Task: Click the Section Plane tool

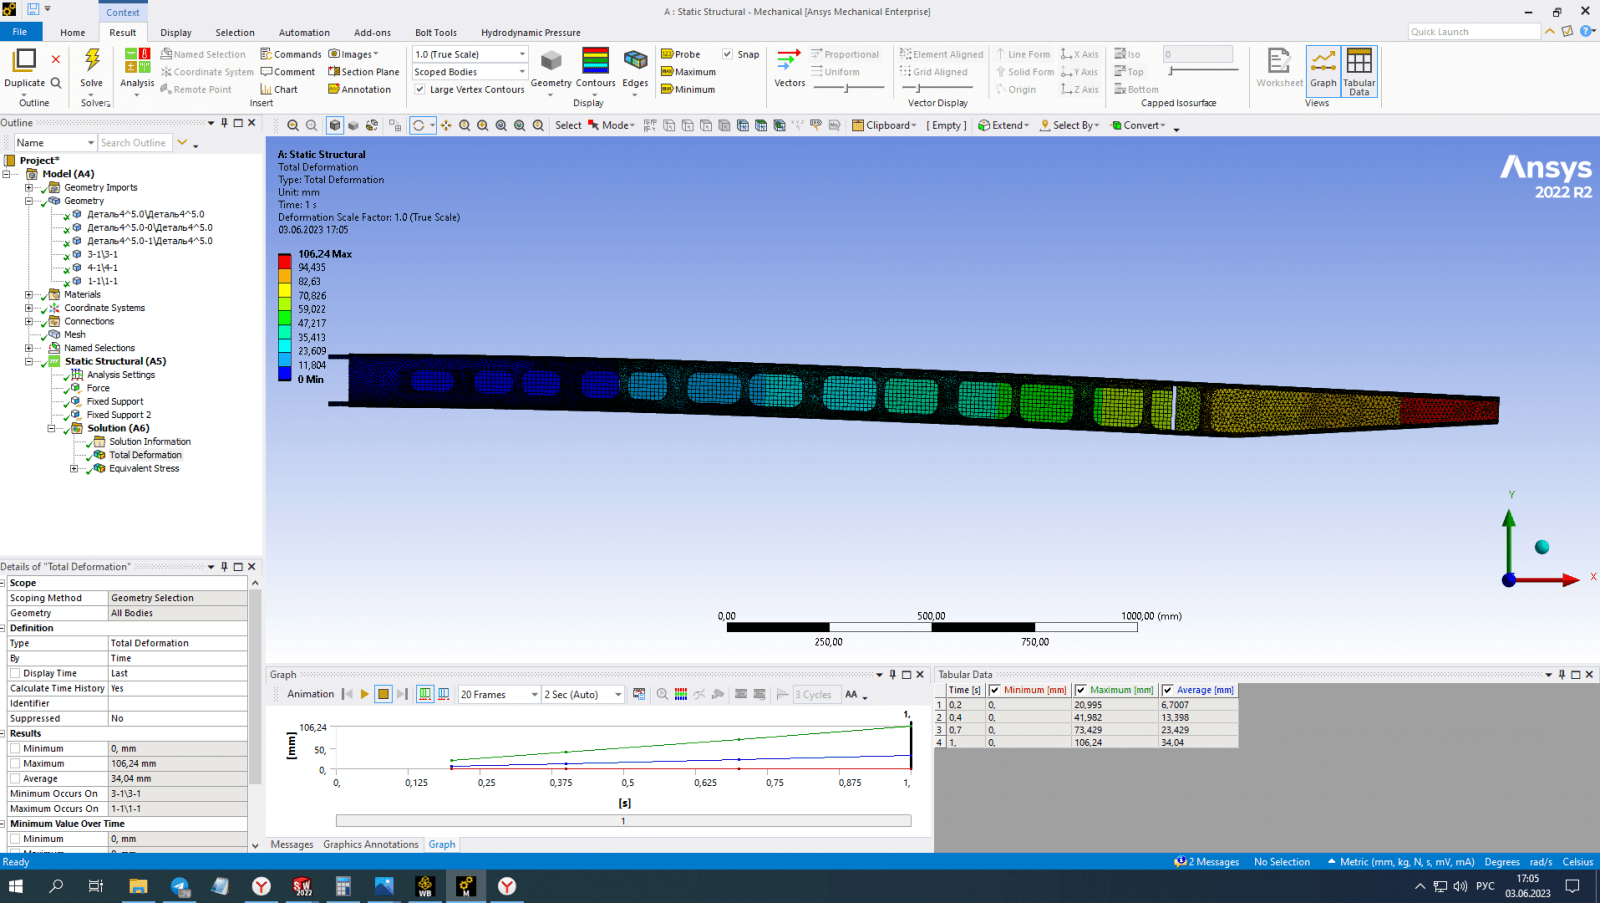Action: (x=364, y=72)
